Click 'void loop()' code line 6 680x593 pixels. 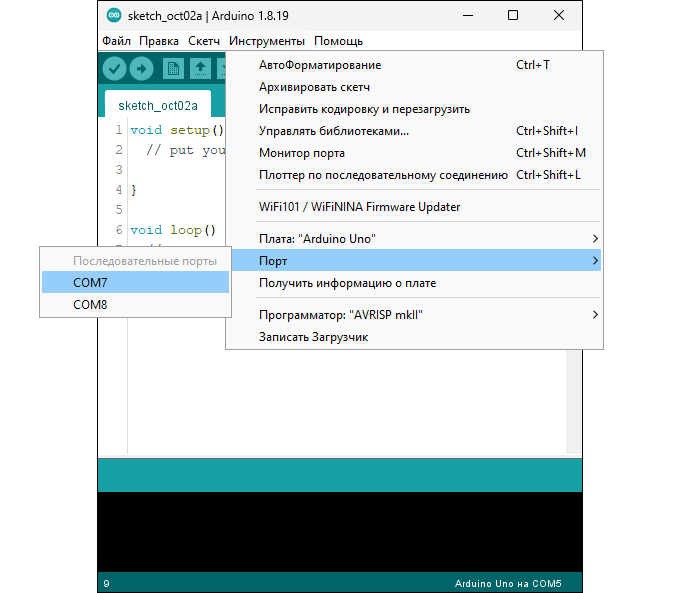click(x=173, y=230)
